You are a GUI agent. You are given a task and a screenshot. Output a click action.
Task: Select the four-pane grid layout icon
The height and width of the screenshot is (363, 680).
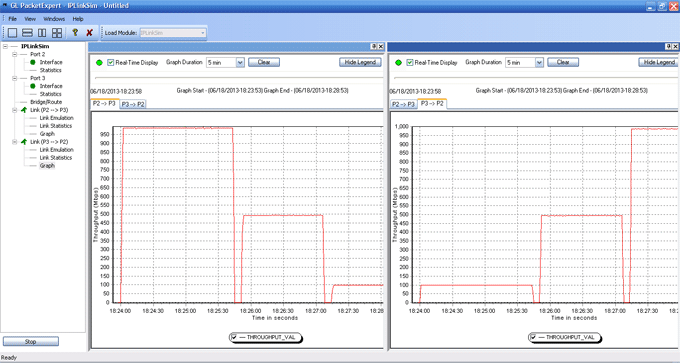pos(57,33)
